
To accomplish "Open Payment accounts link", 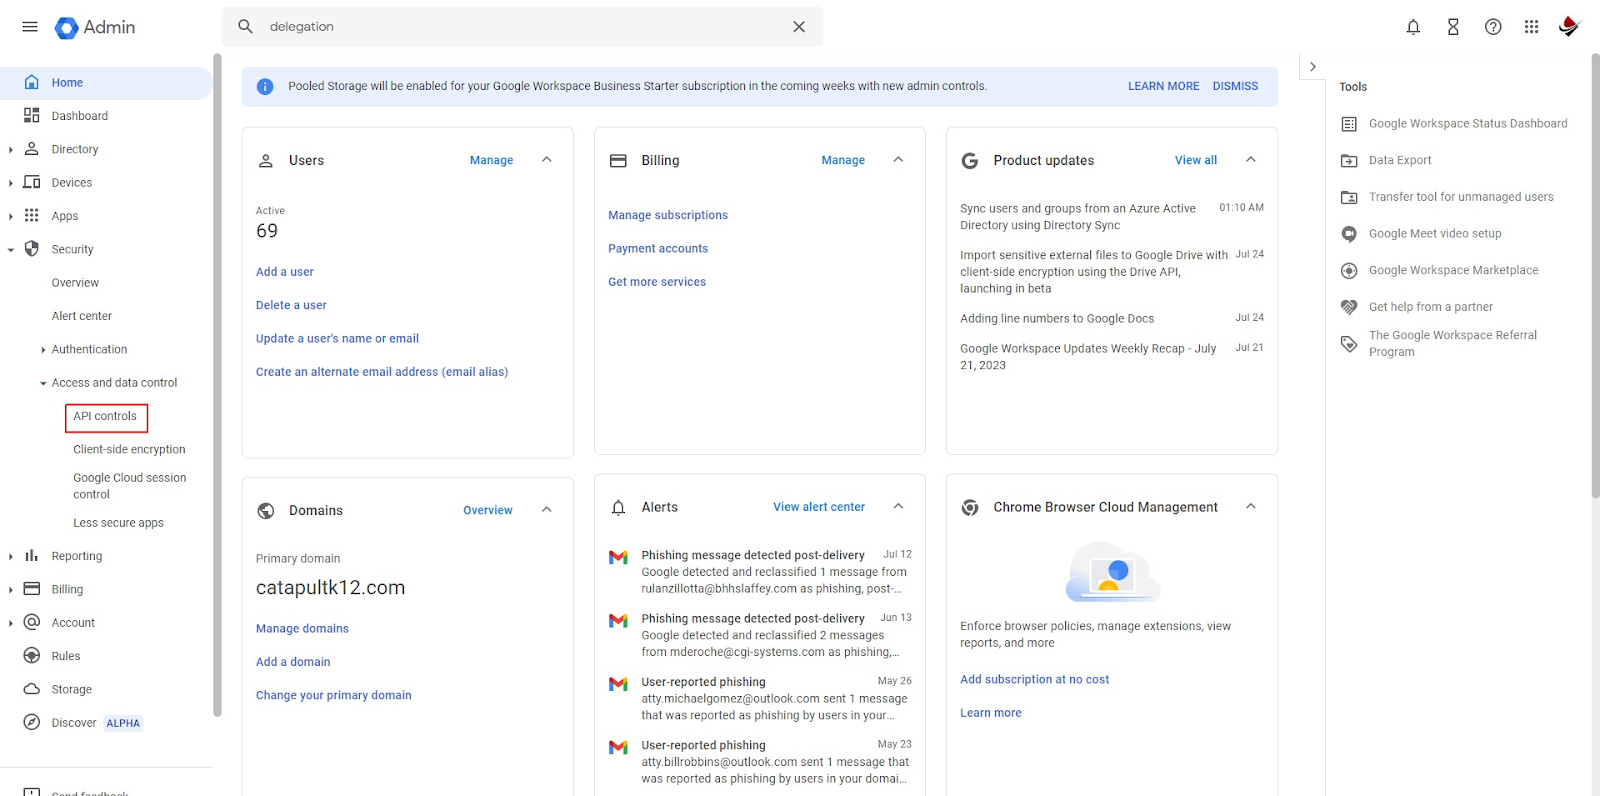I will pyautogui.click(x=658, y=249).
